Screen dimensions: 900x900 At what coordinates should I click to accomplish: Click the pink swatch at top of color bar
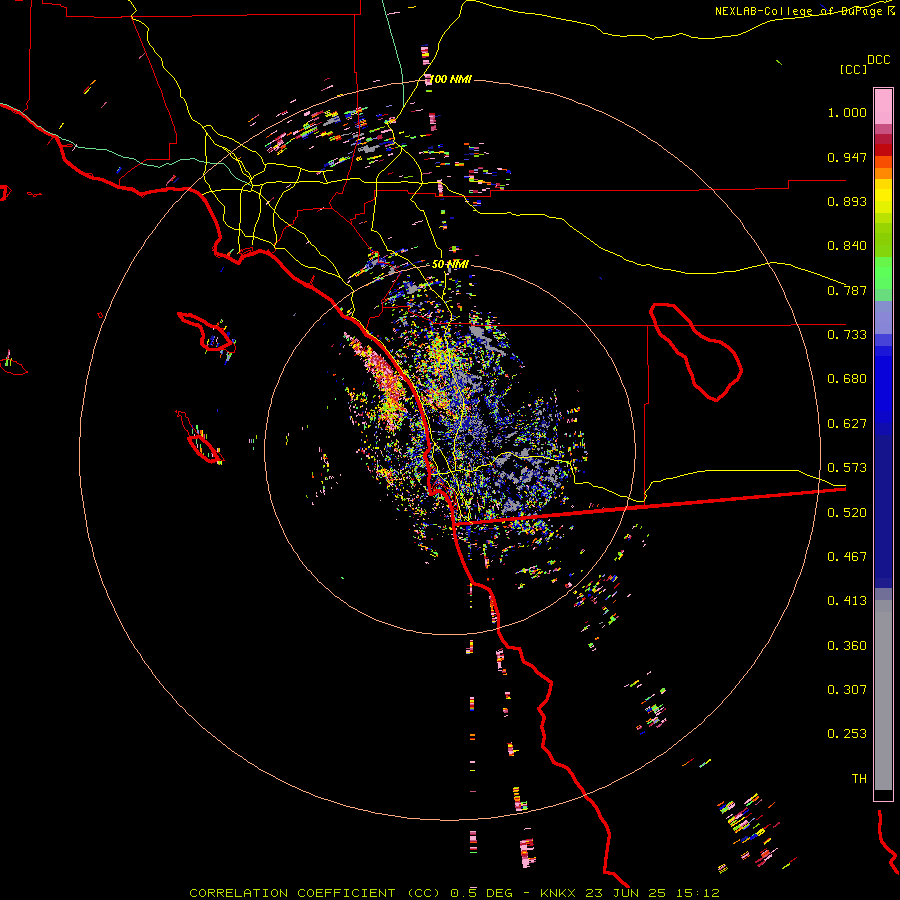click(x=883, y=107)
